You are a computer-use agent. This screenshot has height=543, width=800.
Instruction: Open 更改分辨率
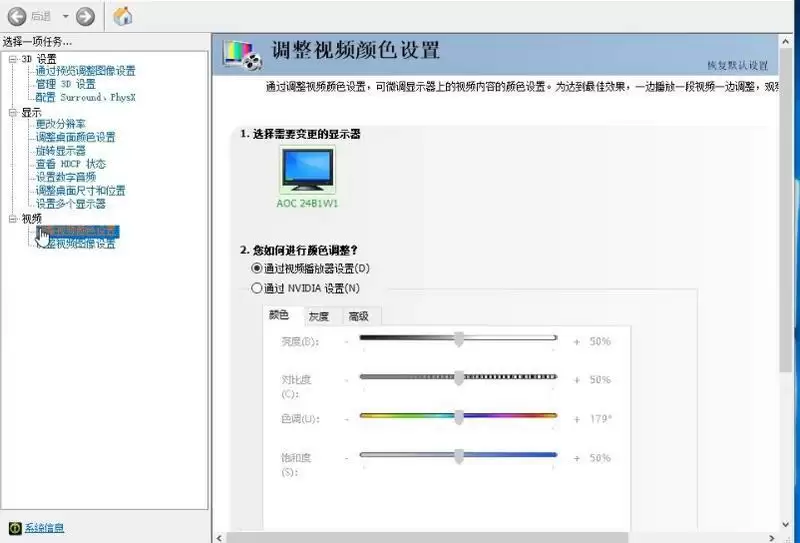point(60,124)
